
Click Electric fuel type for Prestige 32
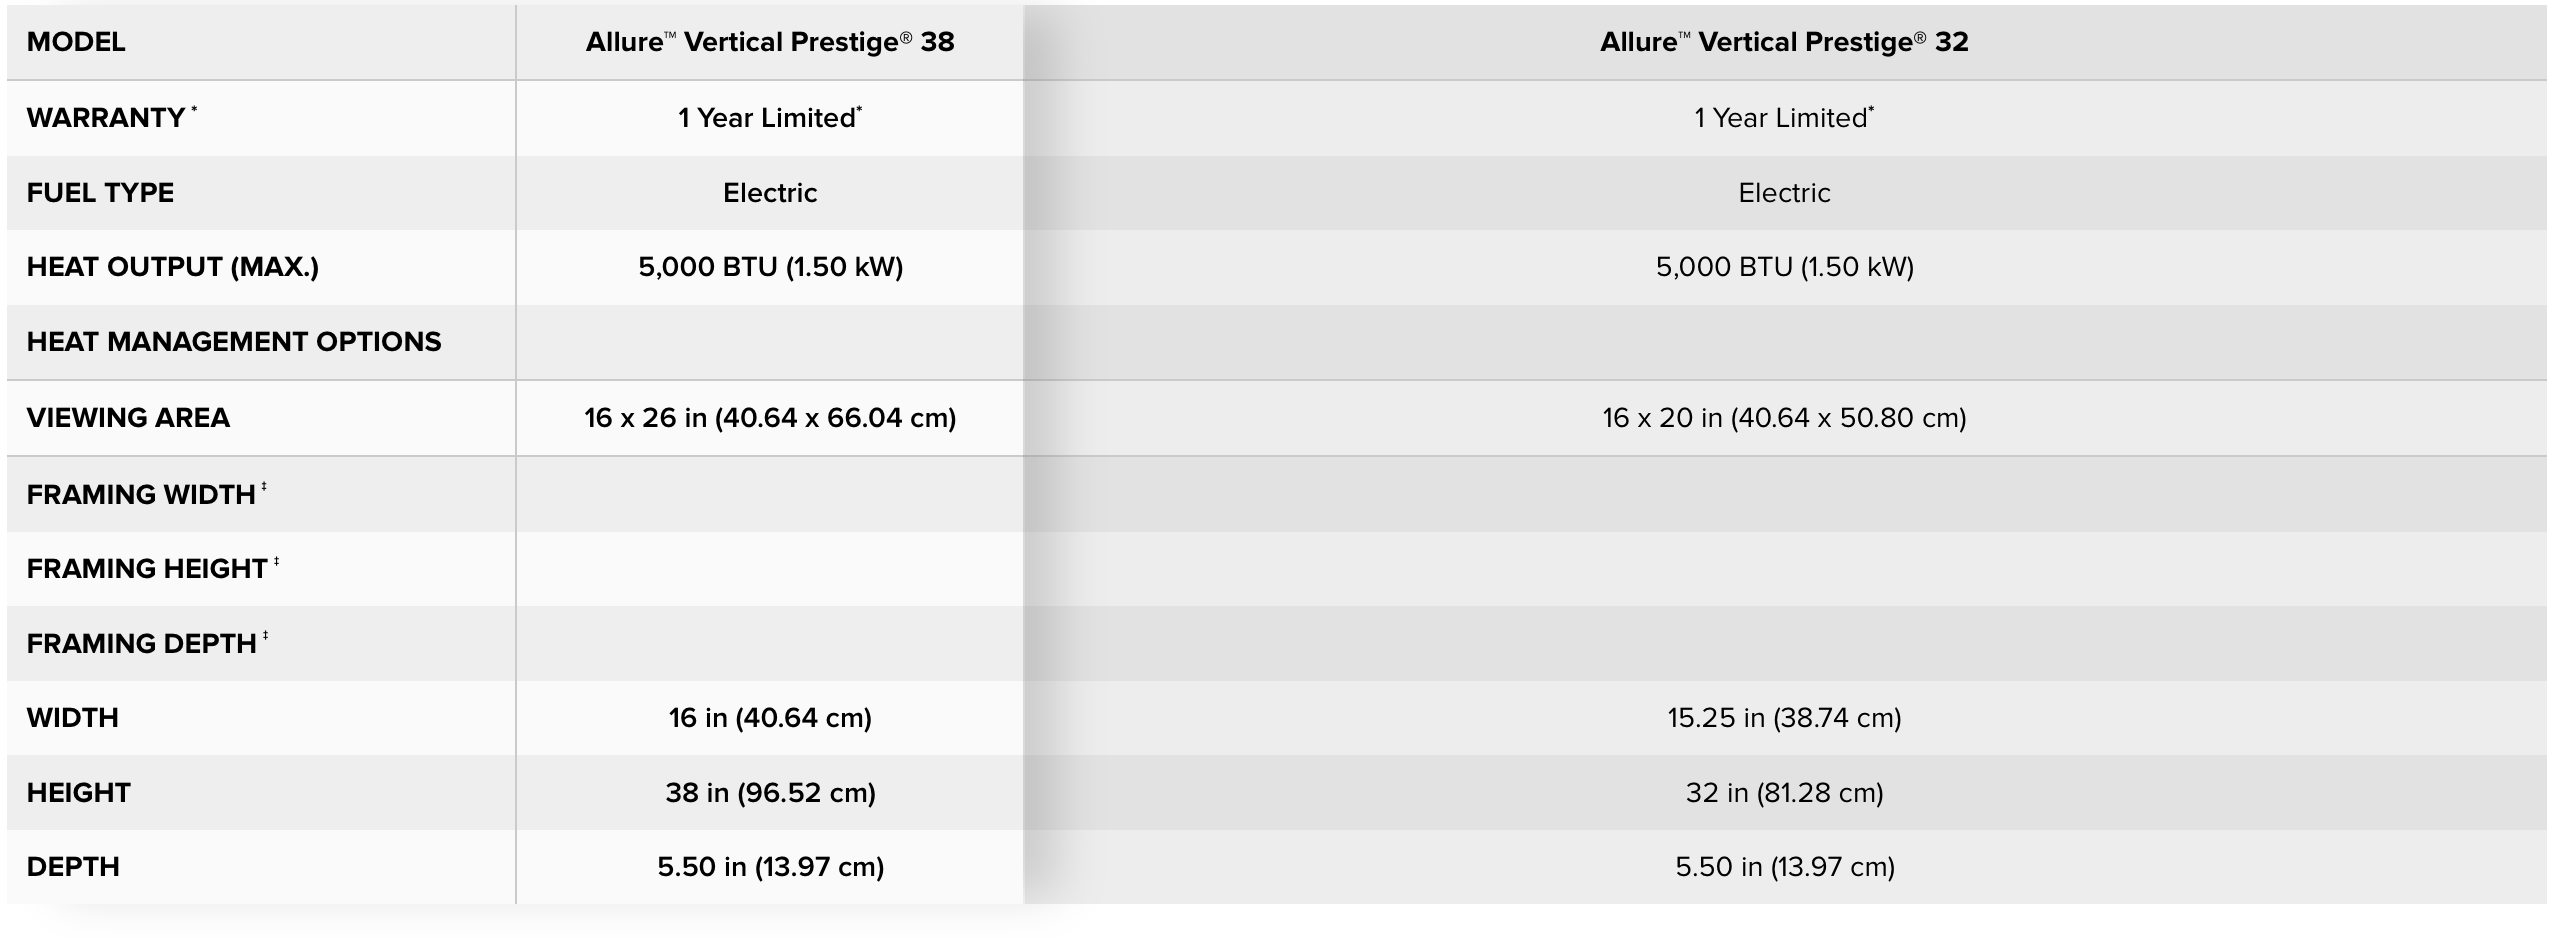1783,193
